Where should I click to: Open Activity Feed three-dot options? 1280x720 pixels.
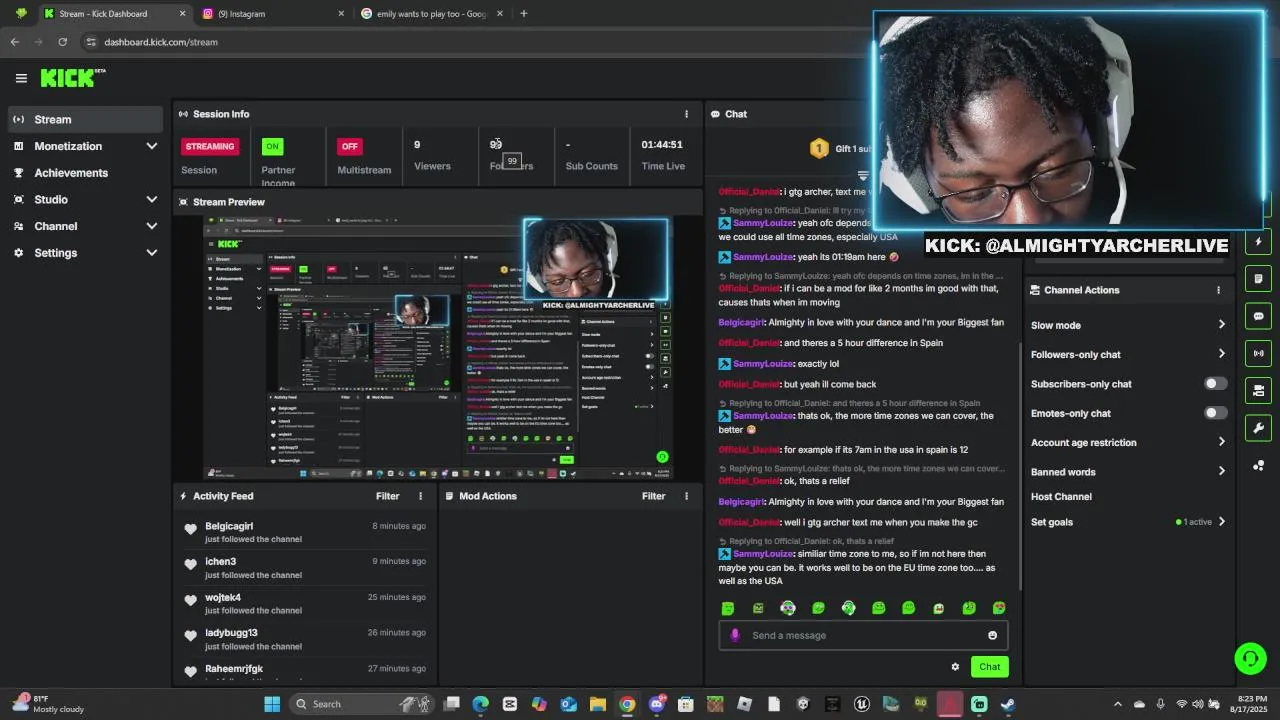click(420, 496)
